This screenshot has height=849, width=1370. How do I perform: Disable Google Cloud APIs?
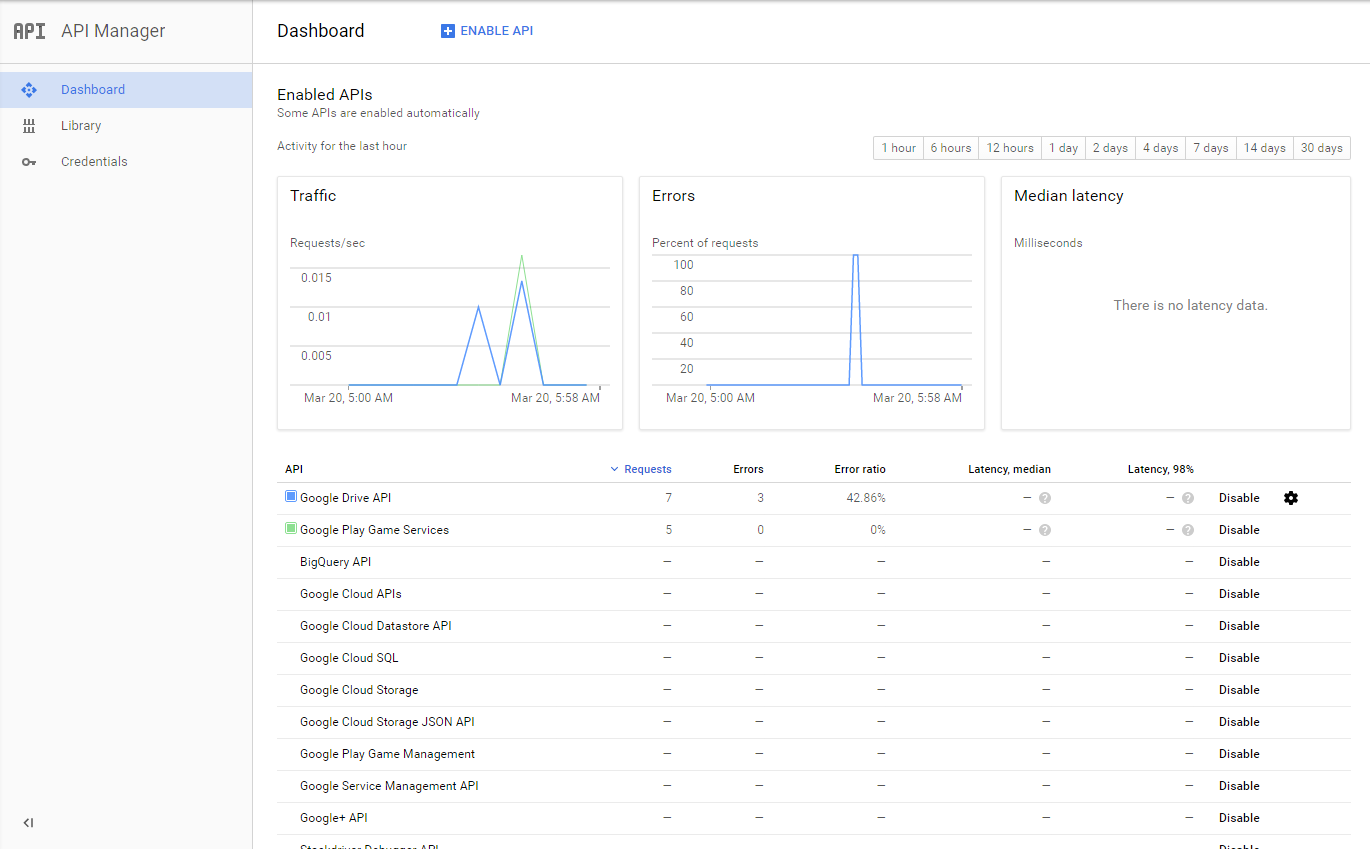pos(1239,594)
